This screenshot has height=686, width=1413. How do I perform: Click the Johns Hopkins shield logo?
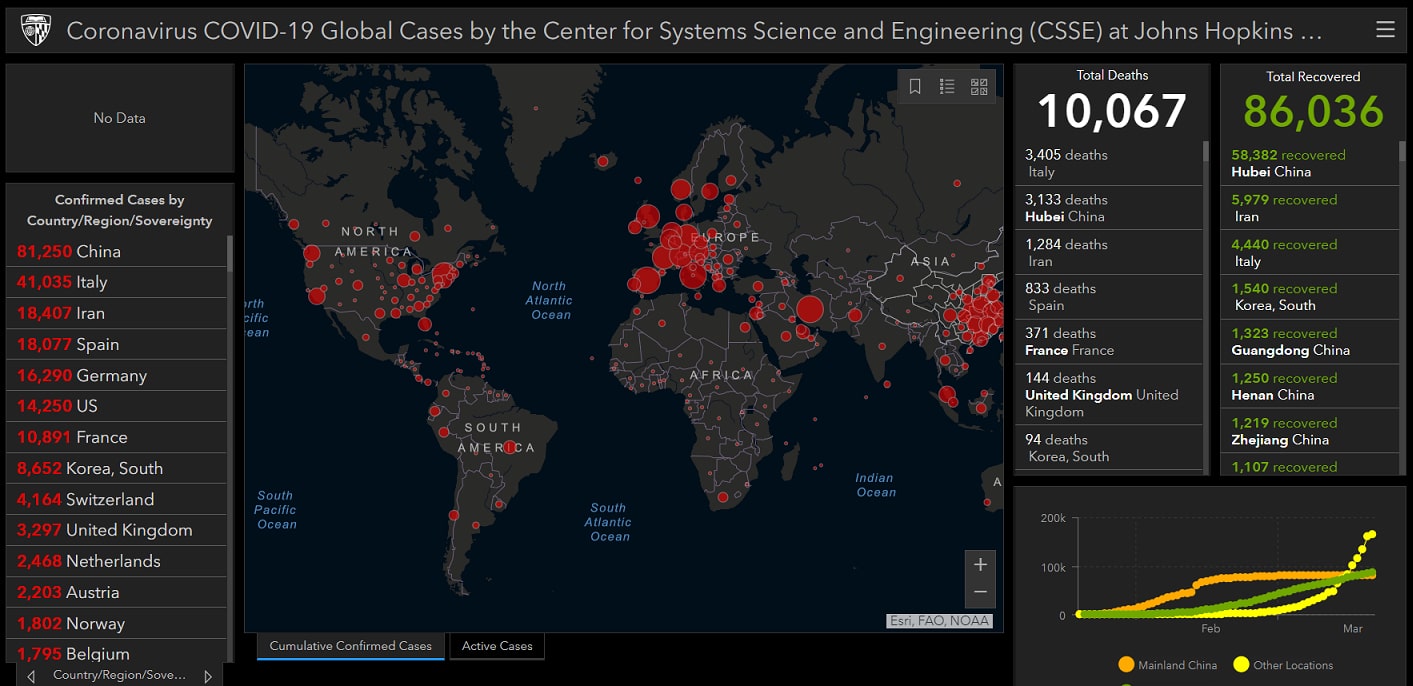tap(35, 31)
